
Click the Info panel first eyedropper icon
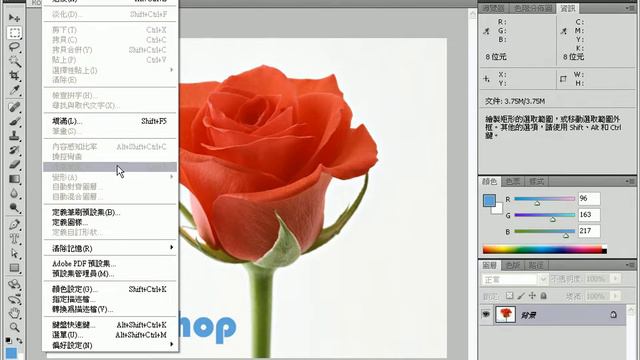(486, 31)
